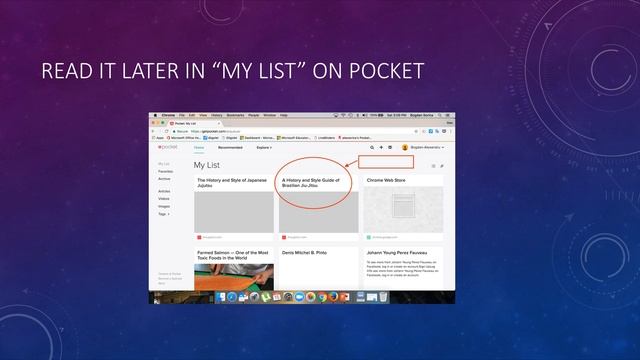The height and width of the screenshot is (360, 640).
Task: Click the Pocket extension icon in Chrome toolbar
Action: click(x=444, y=131)
